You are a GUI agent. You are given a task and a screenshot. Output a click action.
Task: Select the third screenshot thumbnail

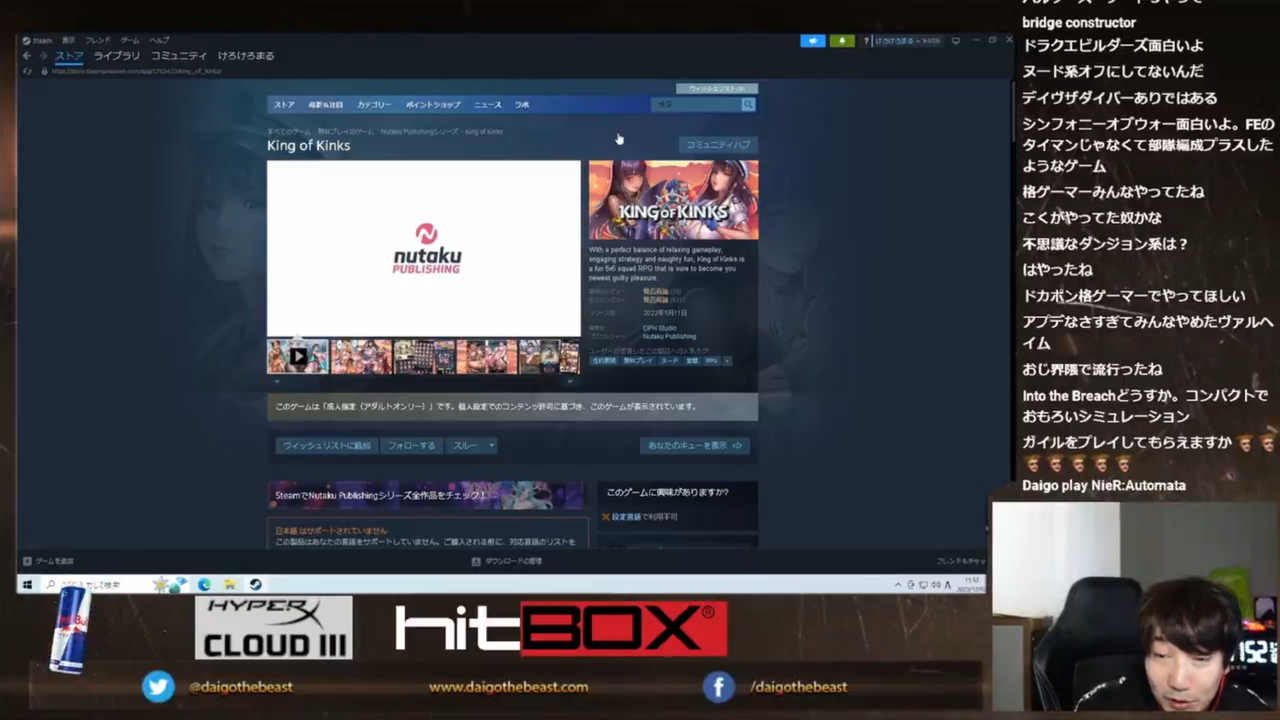pos(424,356)
